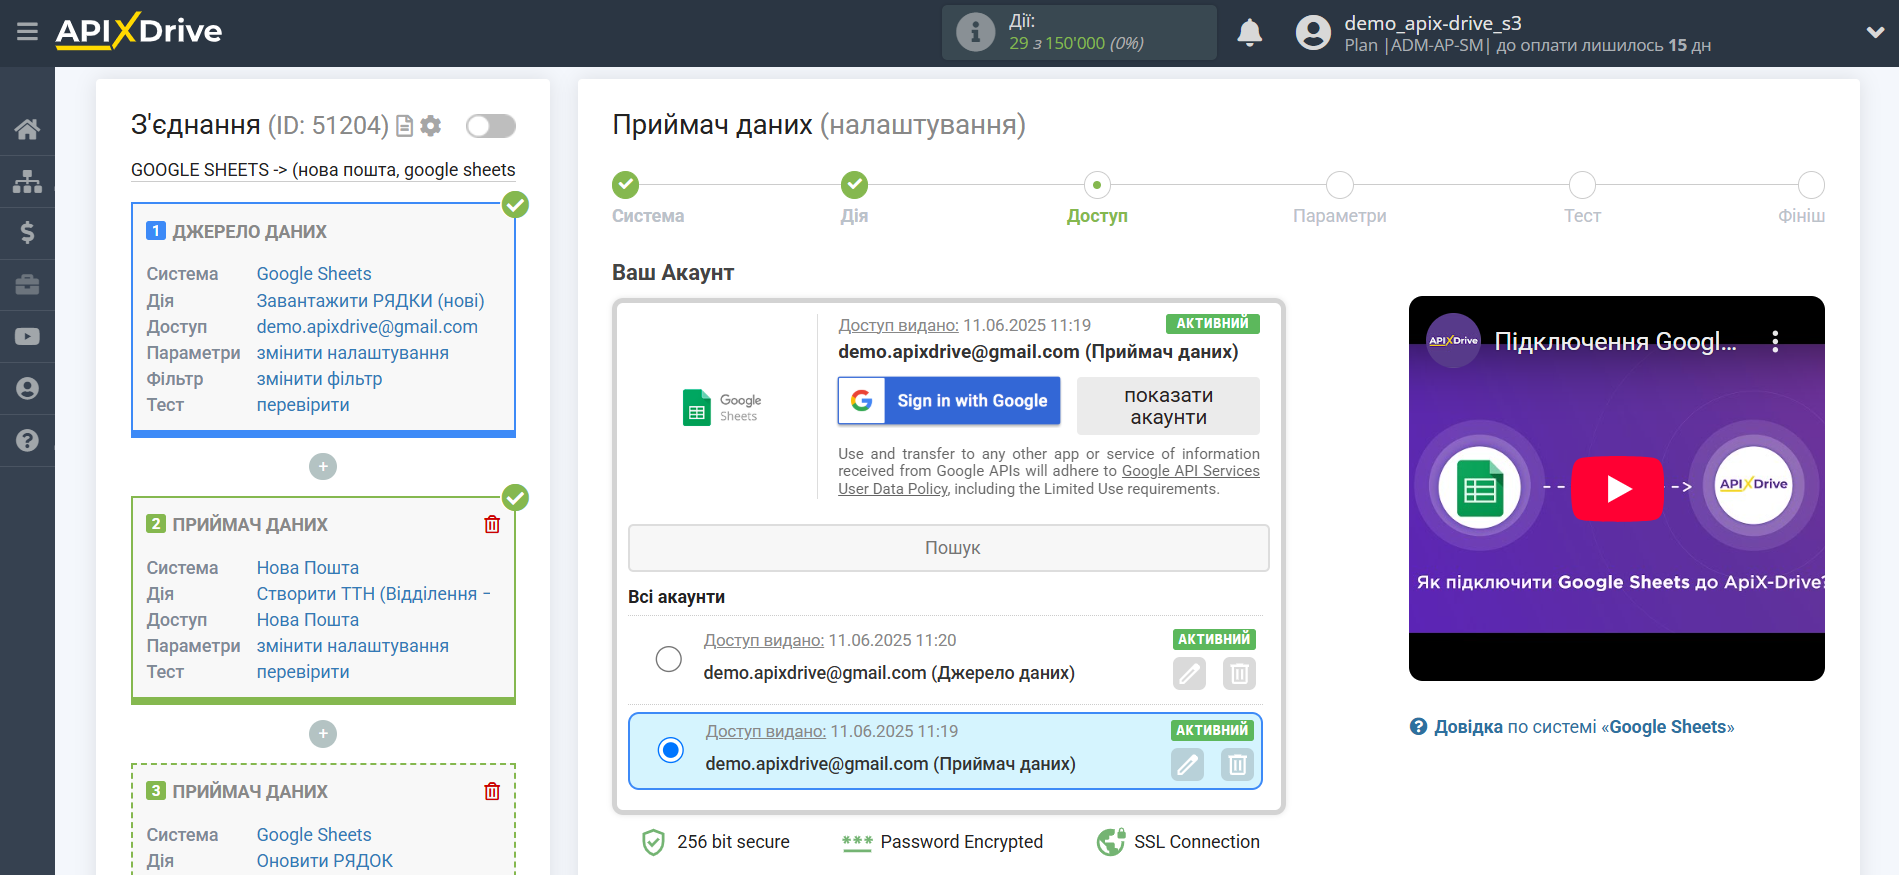Edit the Приймач даних account pencil

coord(1187,765)
